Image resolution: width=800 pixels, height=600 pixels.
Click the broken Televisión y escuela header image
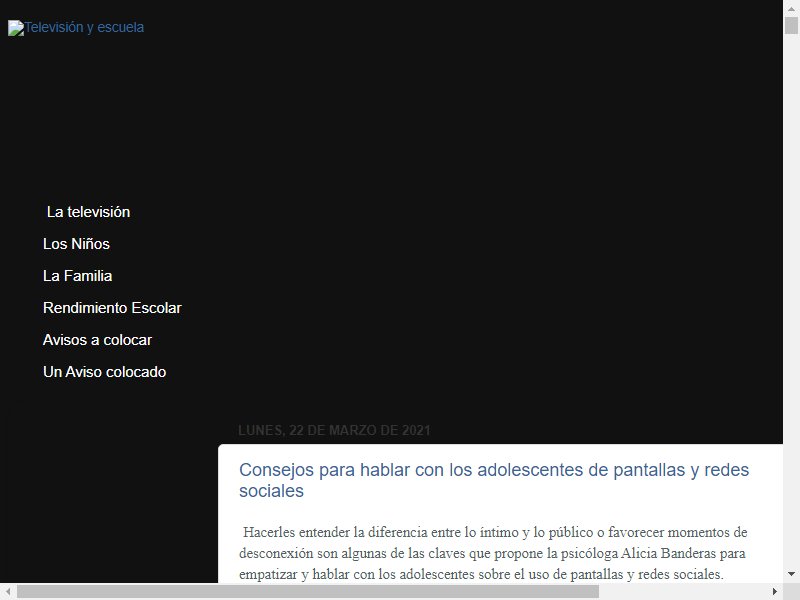click(x=76, y=28)
